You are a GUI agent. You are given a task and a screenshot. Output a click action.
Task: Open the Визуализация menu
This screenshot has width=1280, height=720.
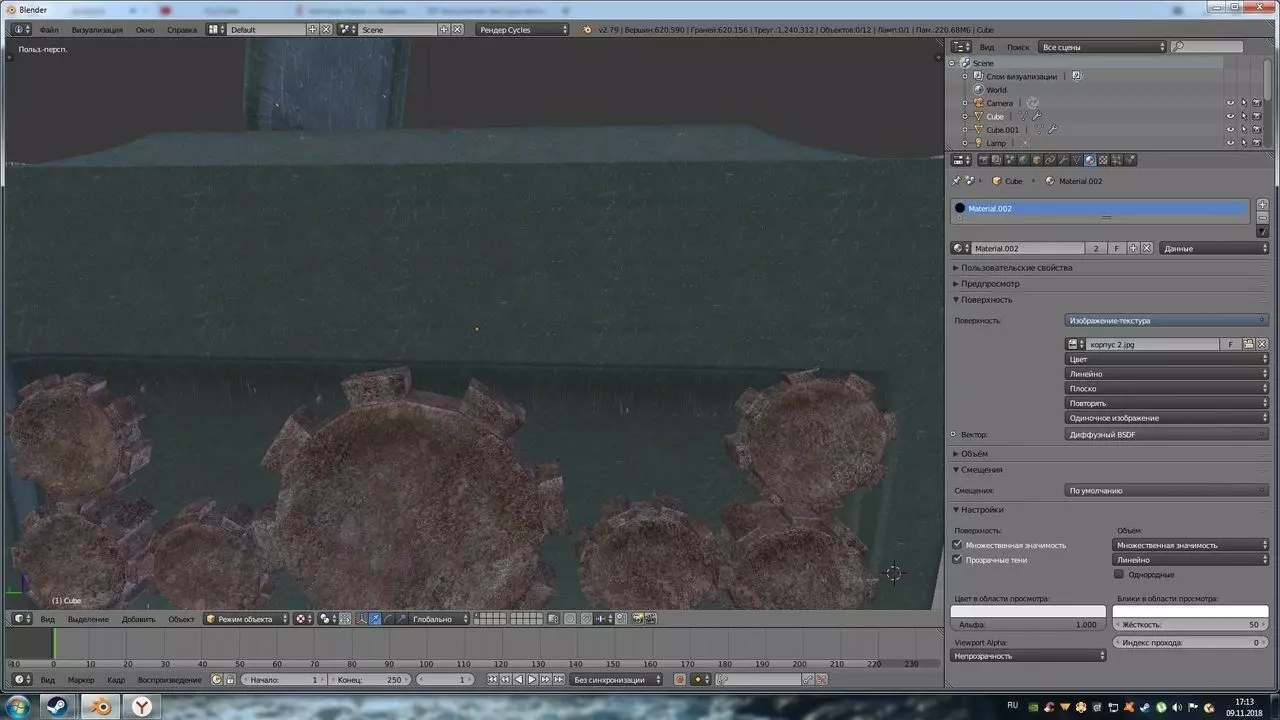(97, 30)
